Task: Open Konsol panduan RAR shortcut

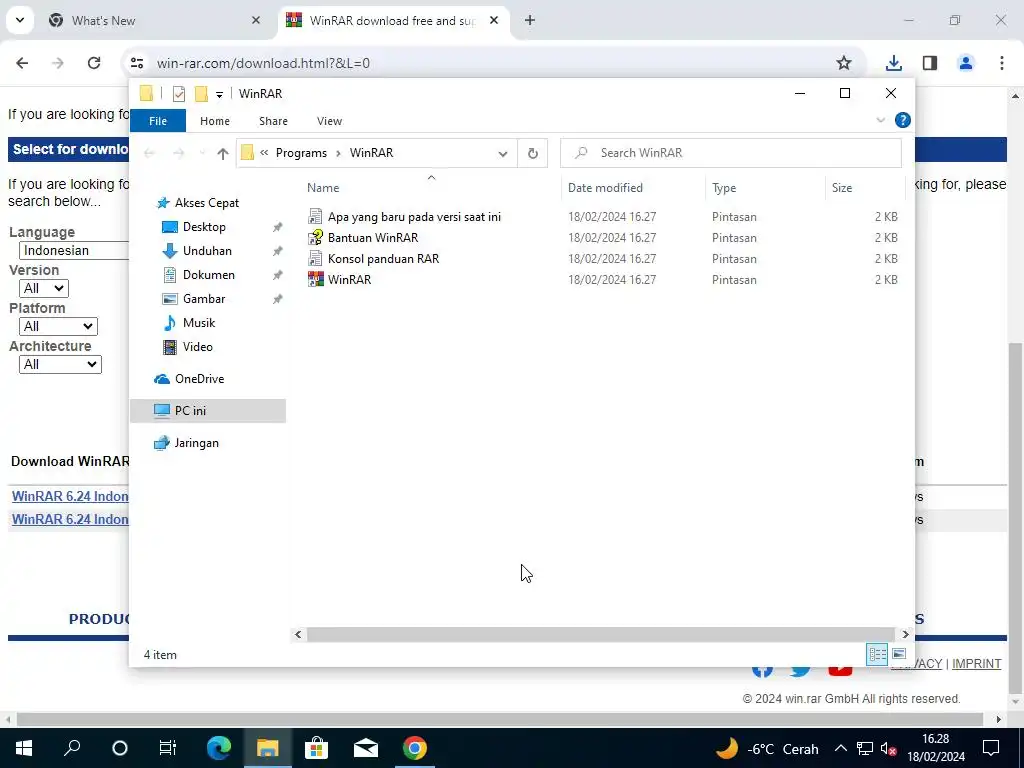Action: pyautogui.click(x=383, y=259)
